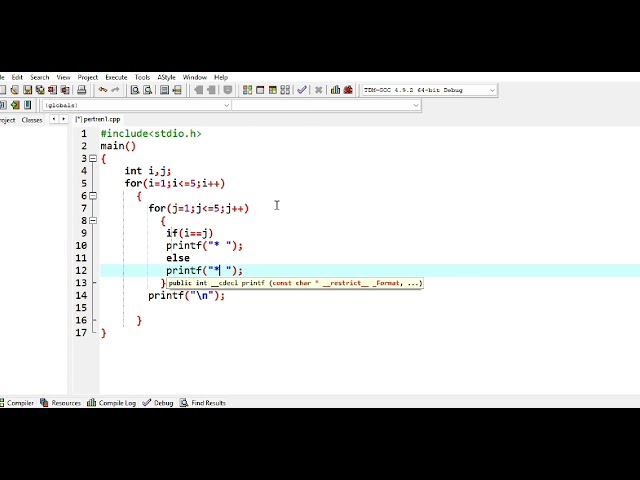
Task: Click the Close All files toolbar icon
Action: coord(65,90)
